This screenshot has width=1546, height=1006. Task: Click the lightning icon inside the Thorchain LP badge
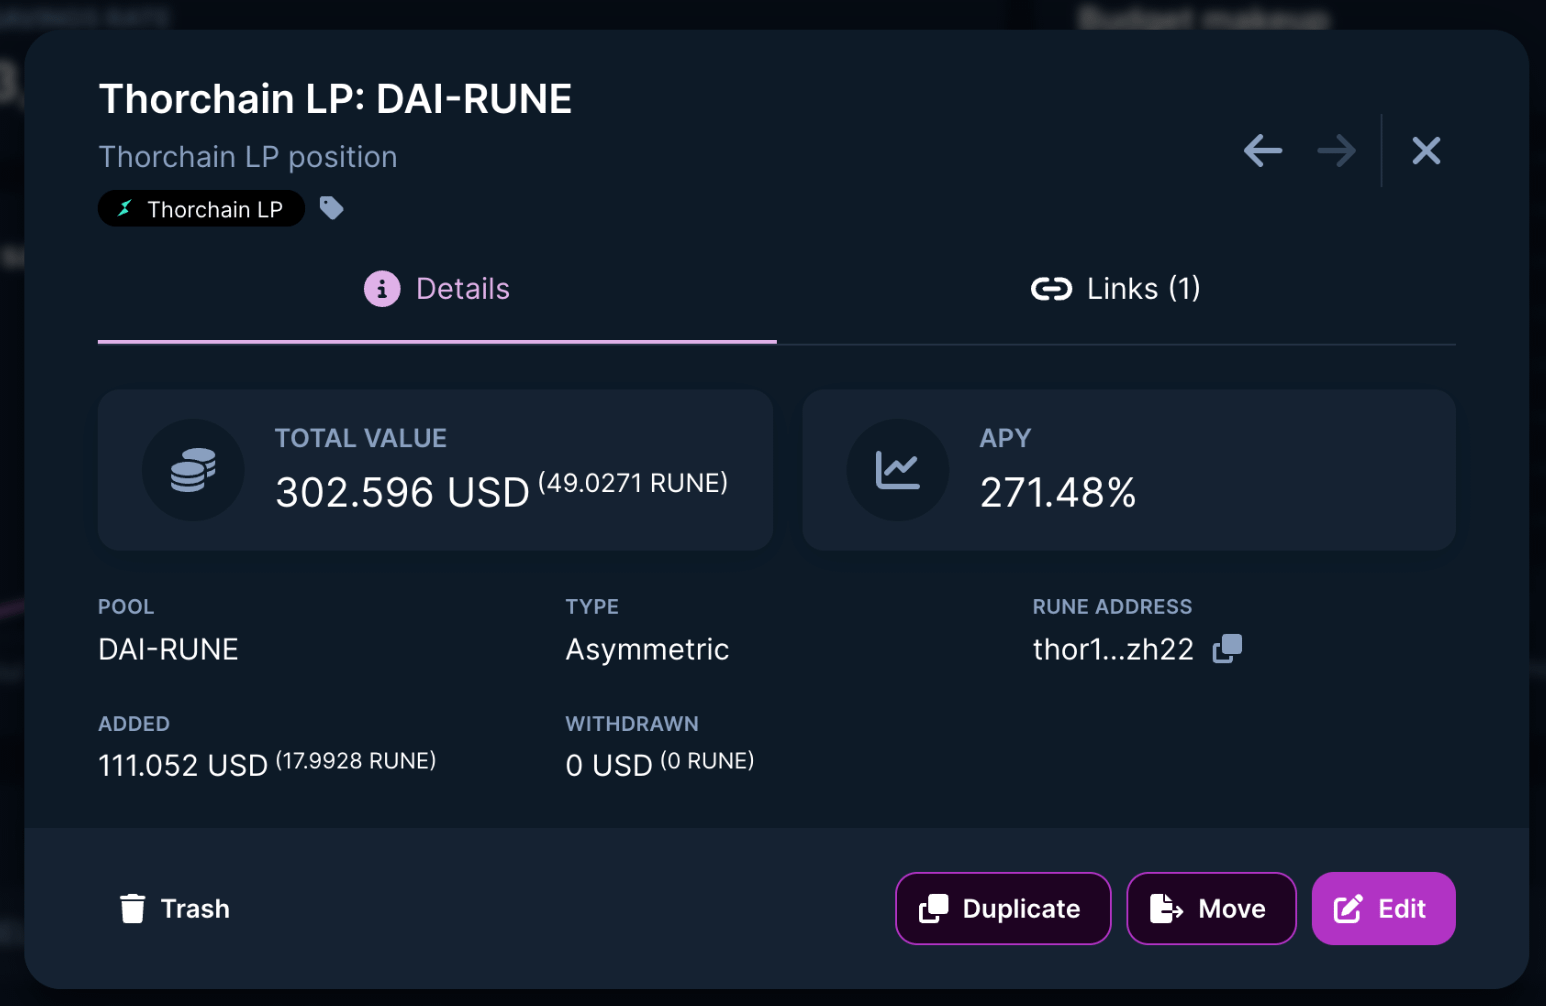click(x=124, y=208)
